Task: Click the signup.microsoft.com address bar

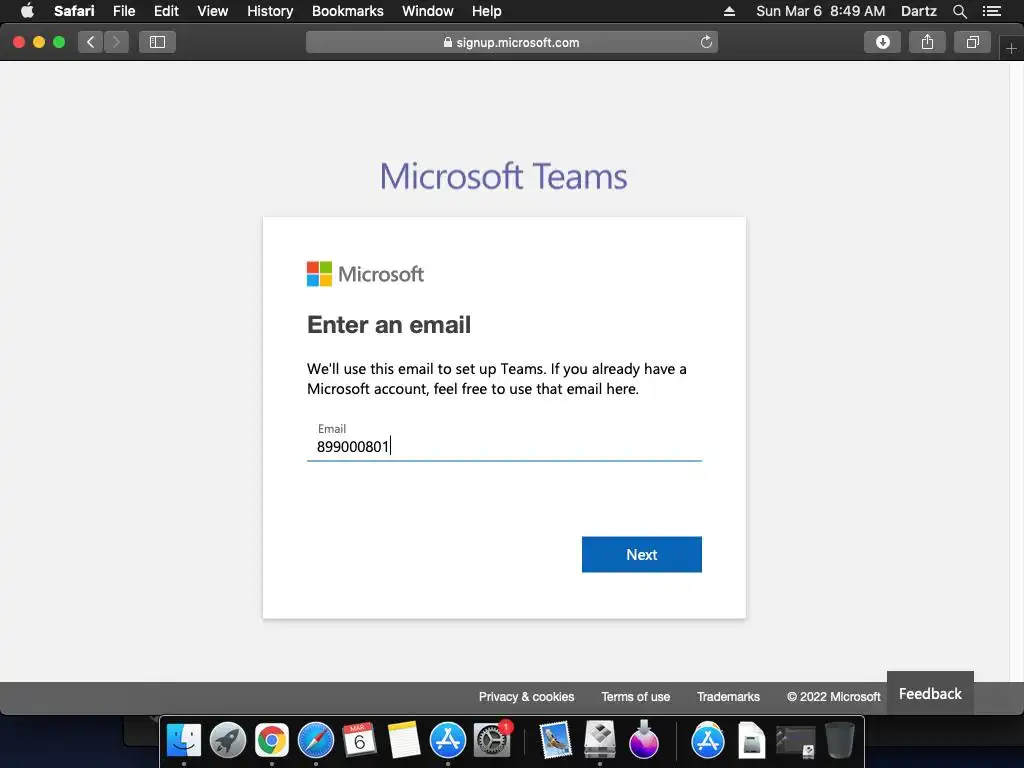Action: (511, 42)
